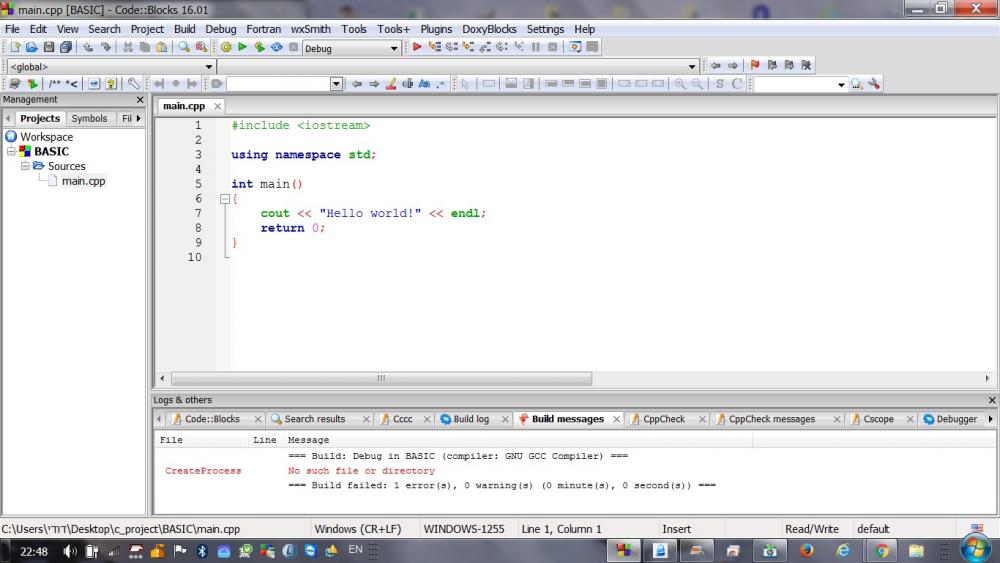1000x563 pixels.
Task: Click the Cut scissors icon
Action: point(128,47)
